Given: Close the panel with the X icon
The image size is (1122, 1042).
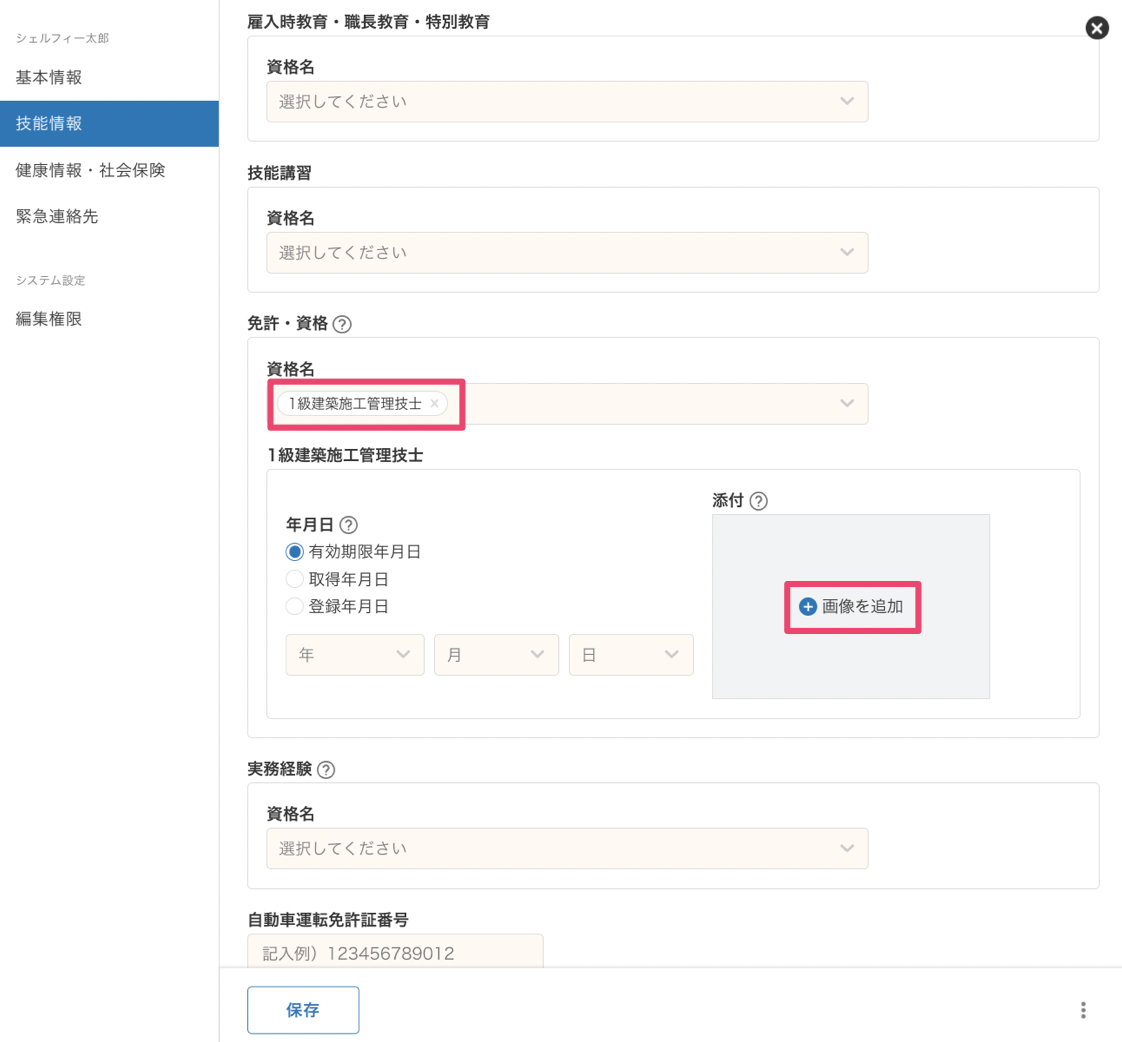Looking at the screenshot, I should (1097, 28).
